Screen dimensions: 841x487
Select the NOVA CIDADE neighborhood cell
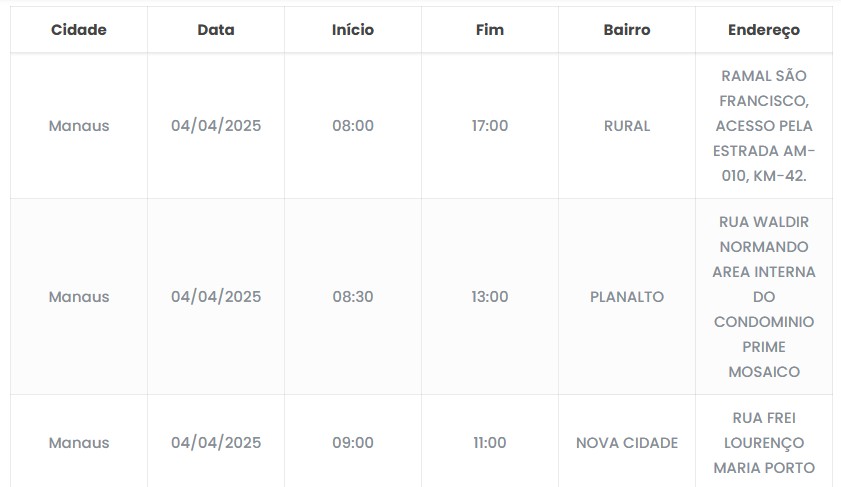627,443
